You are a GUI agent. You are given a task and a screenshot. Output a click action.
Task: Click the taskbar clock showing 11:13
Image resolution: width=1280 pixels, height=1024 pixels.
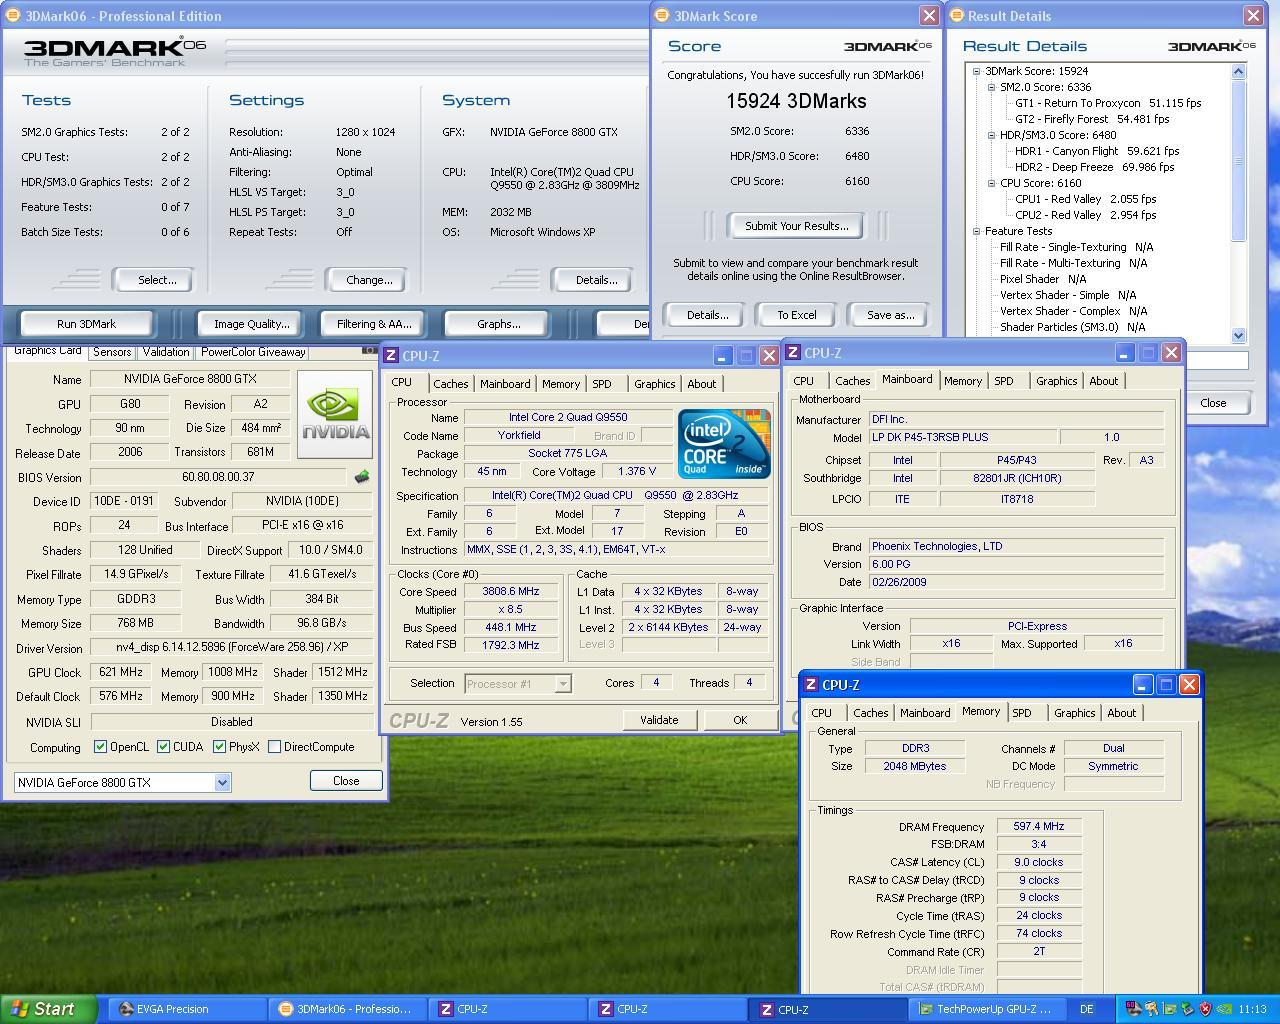pos(1252,1009)
